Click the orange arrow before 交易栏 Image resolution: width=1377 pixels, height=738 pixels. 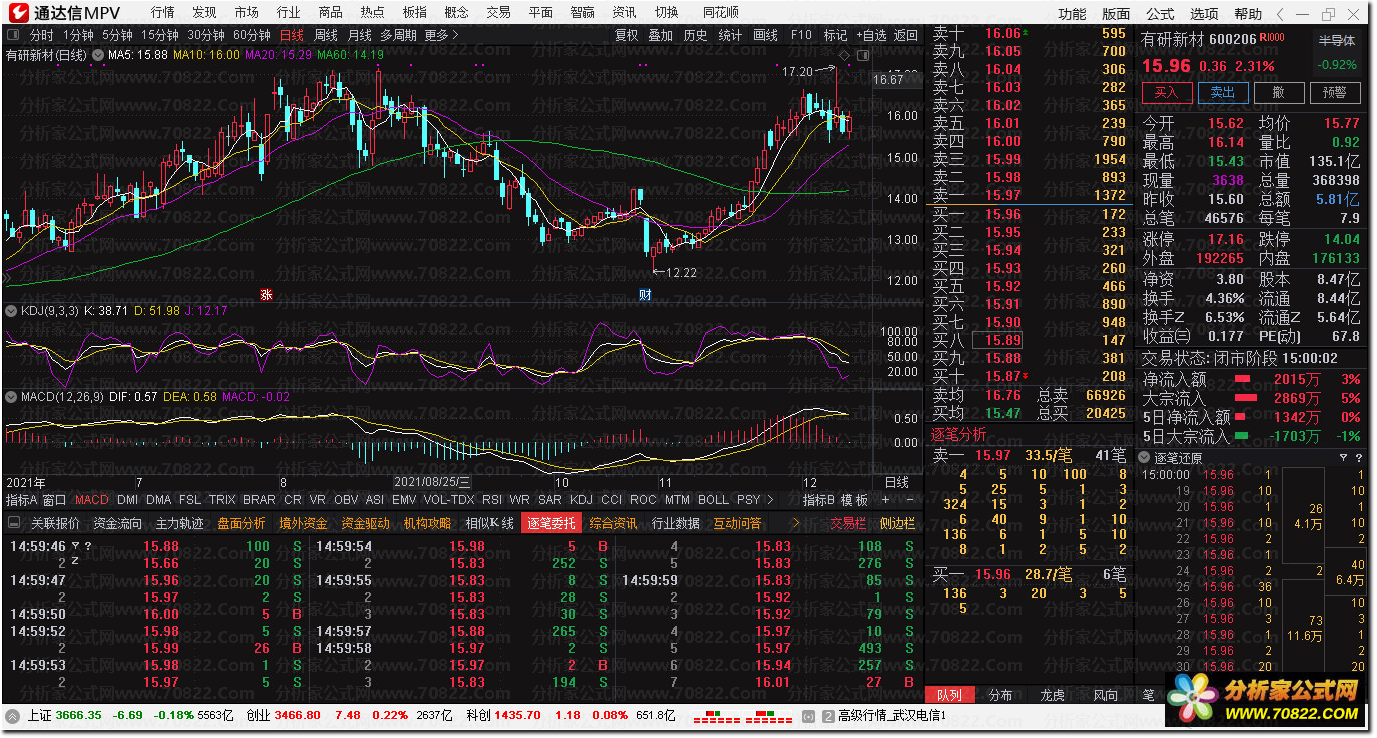[796, 523]
